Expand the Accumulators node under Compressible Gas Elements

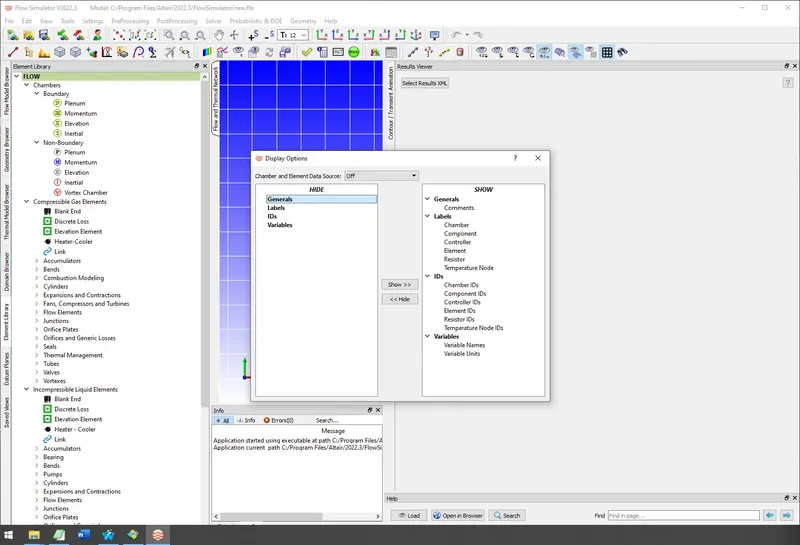pyautogui.click(x=37, y=261)
